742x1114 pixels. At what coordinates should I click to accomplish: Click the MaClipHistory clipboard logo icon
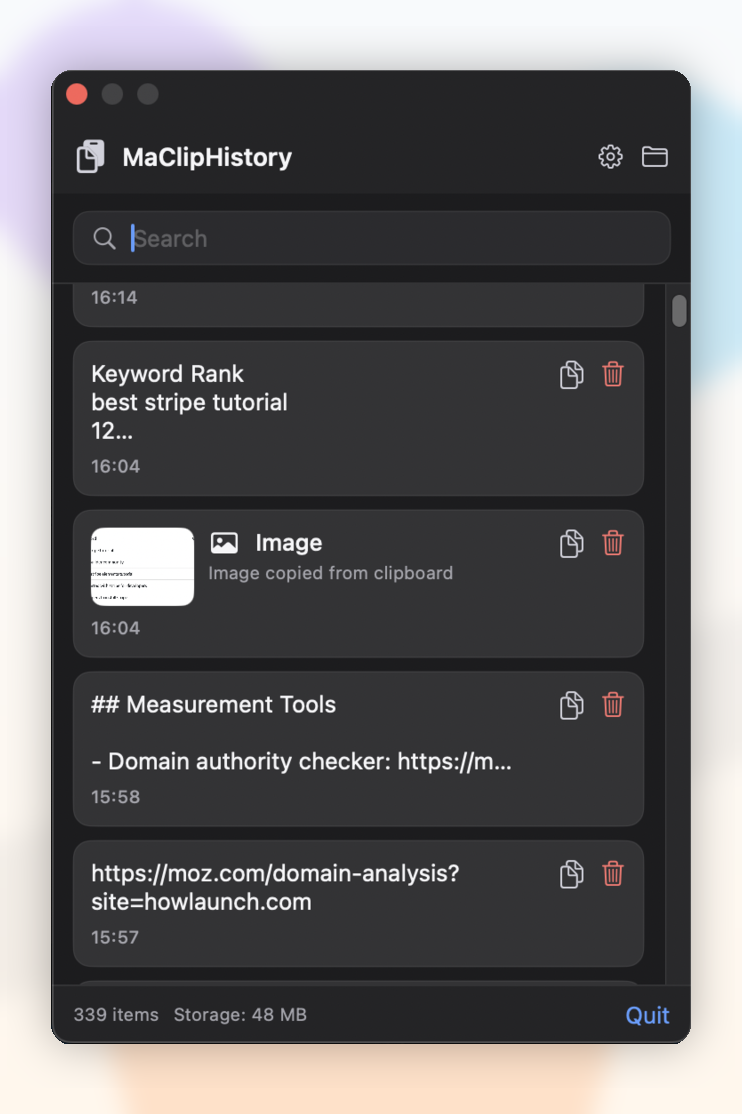tap(90, 156)
